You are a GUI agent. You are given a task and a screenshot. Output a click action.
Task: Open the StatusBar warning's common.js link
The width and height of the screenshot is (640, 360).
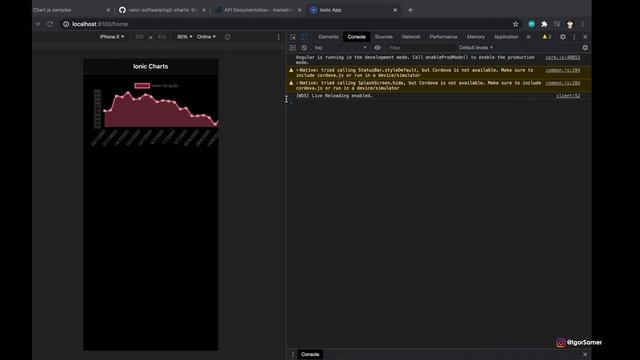(x=562, y=70)
